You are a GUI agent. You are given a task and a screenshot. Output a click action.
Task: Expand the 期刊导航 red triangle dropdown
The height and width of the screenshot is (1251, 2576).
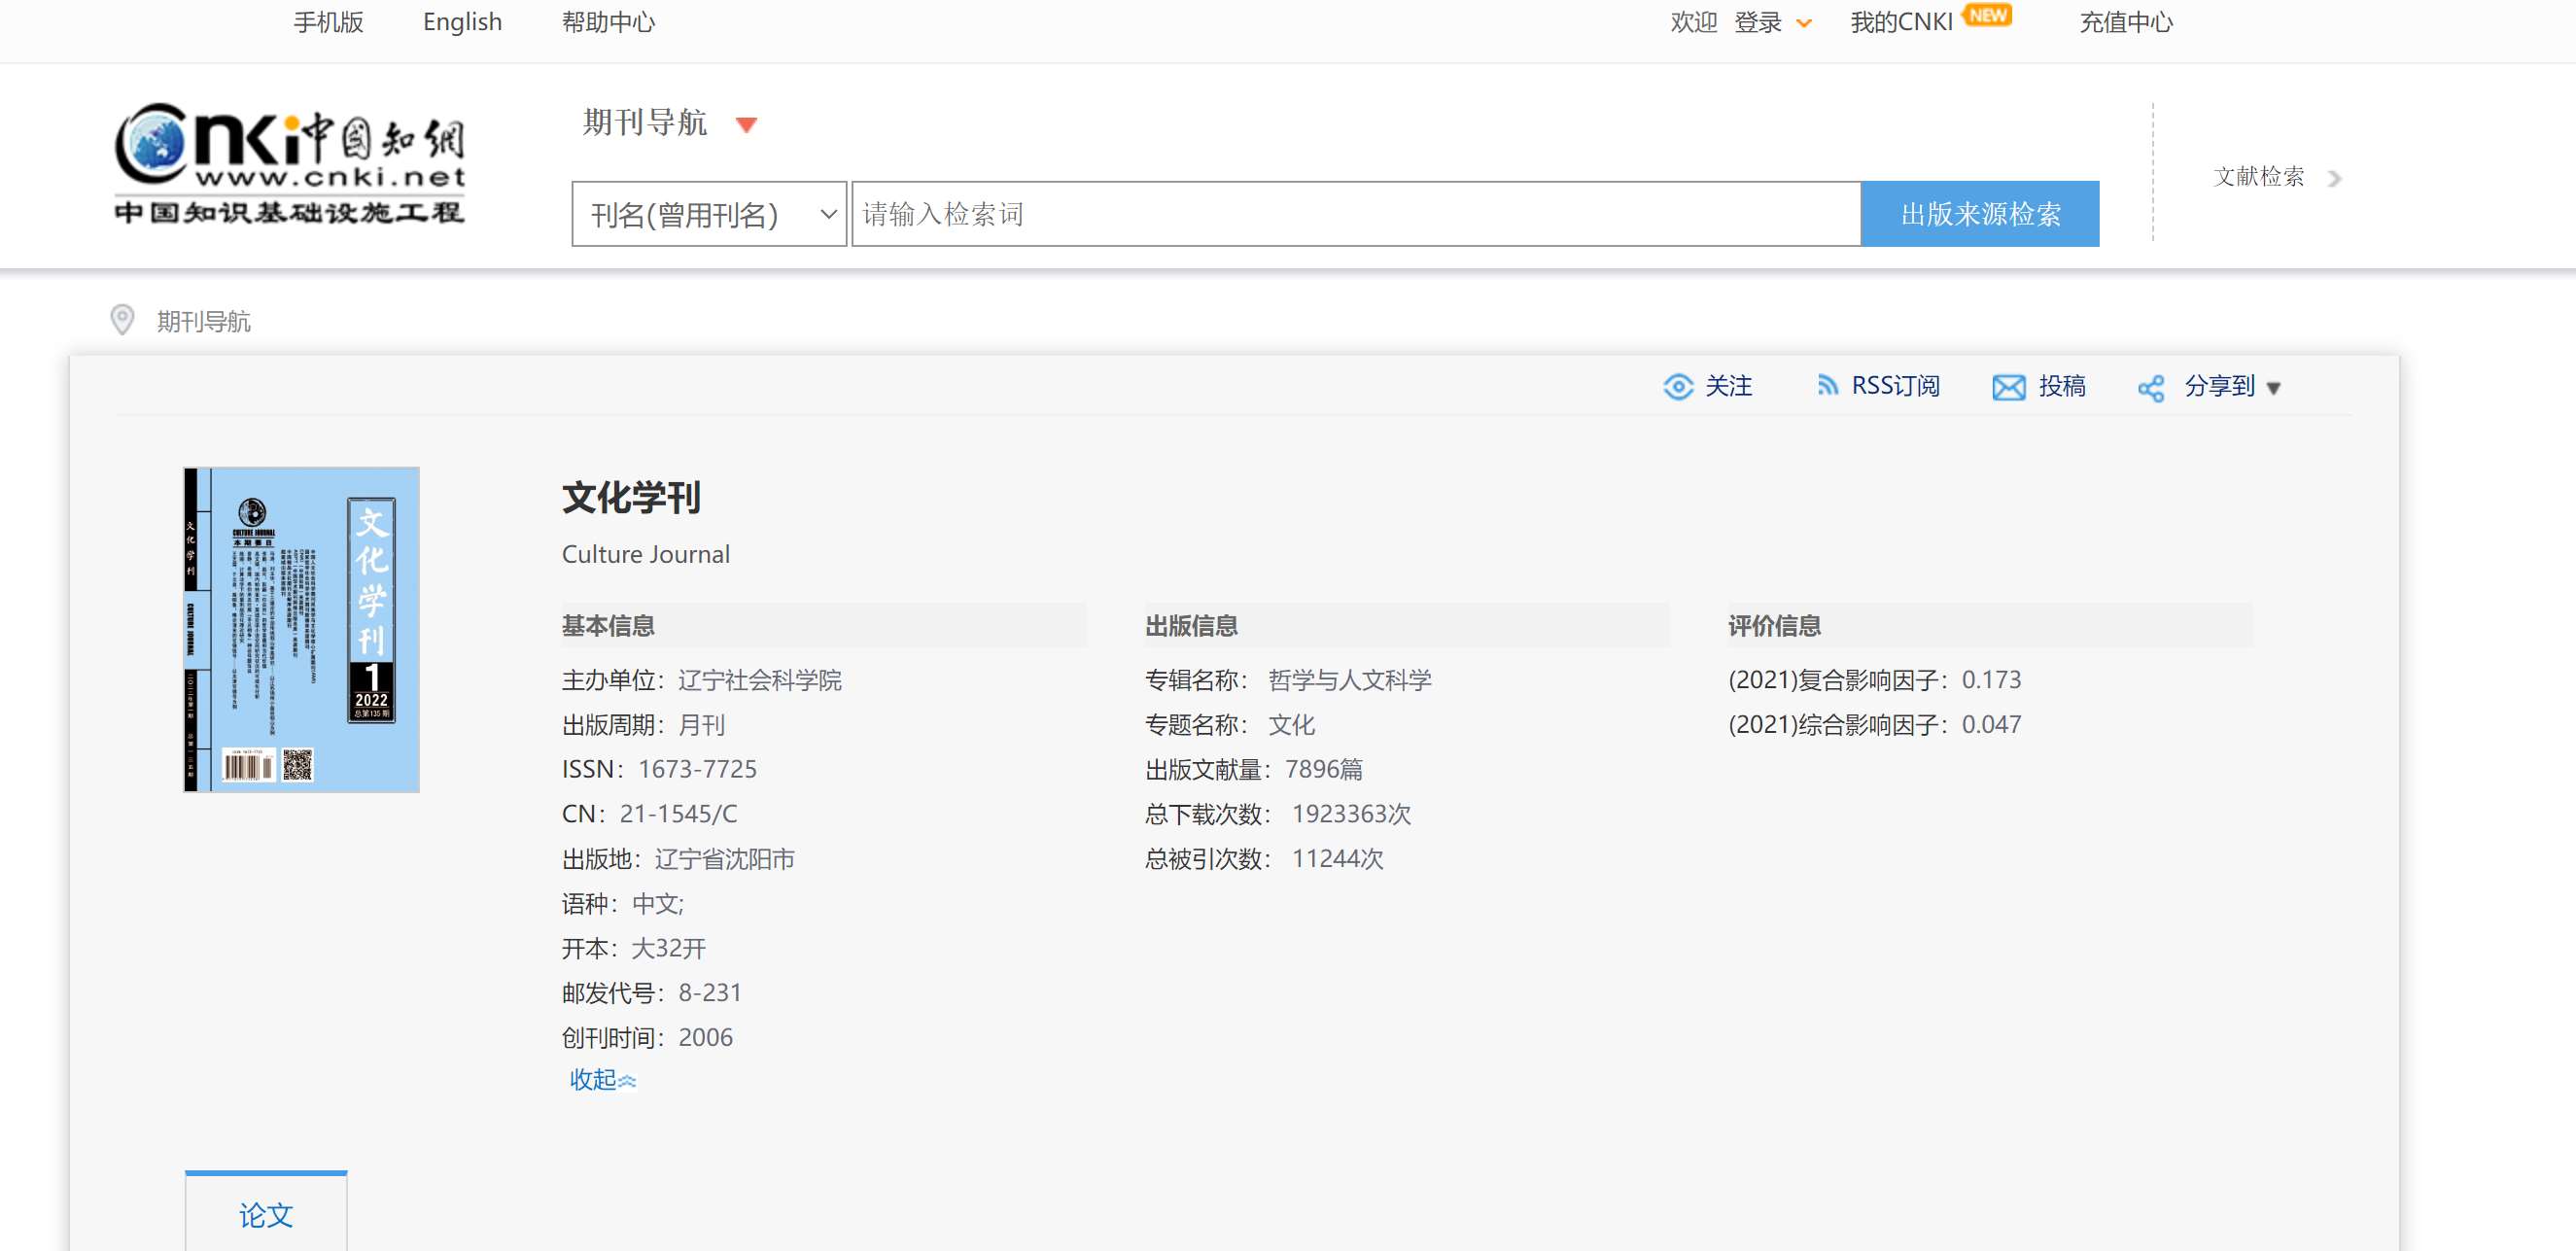pos(746,125)
